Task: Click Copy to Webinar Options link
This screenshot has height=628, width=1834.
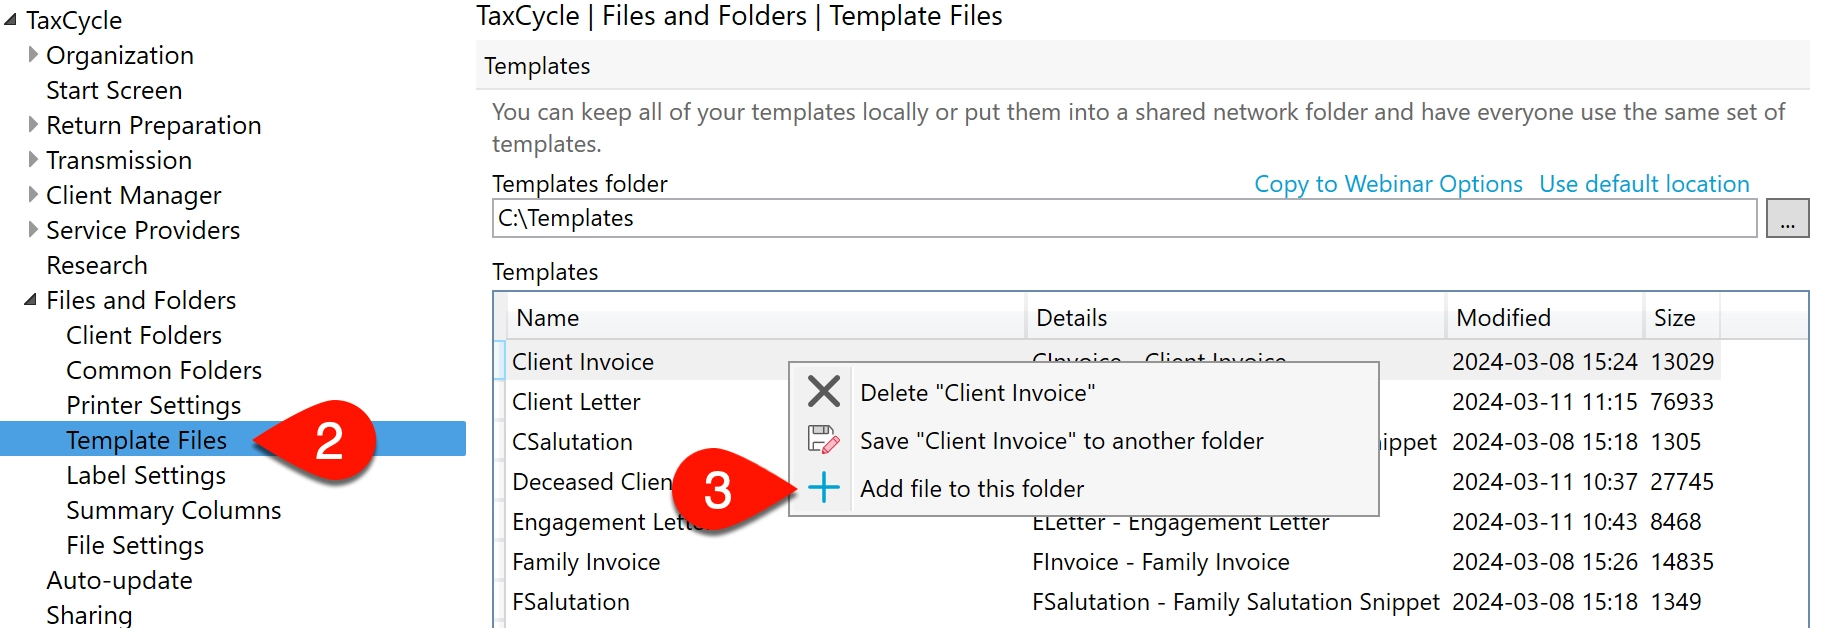Action: 1388,184
